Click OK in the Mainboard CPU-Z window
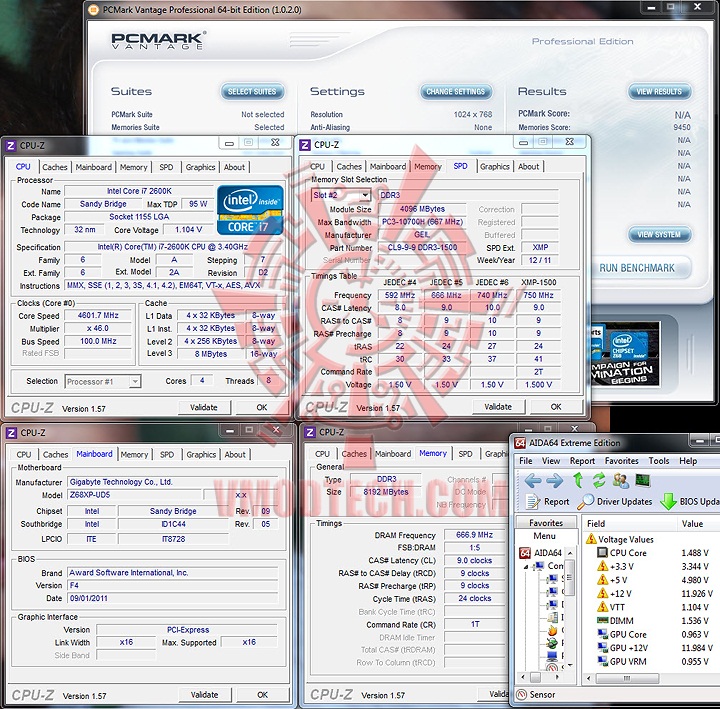Image resolution: width=720 pixels, height=709 pixels. [263, 695]
